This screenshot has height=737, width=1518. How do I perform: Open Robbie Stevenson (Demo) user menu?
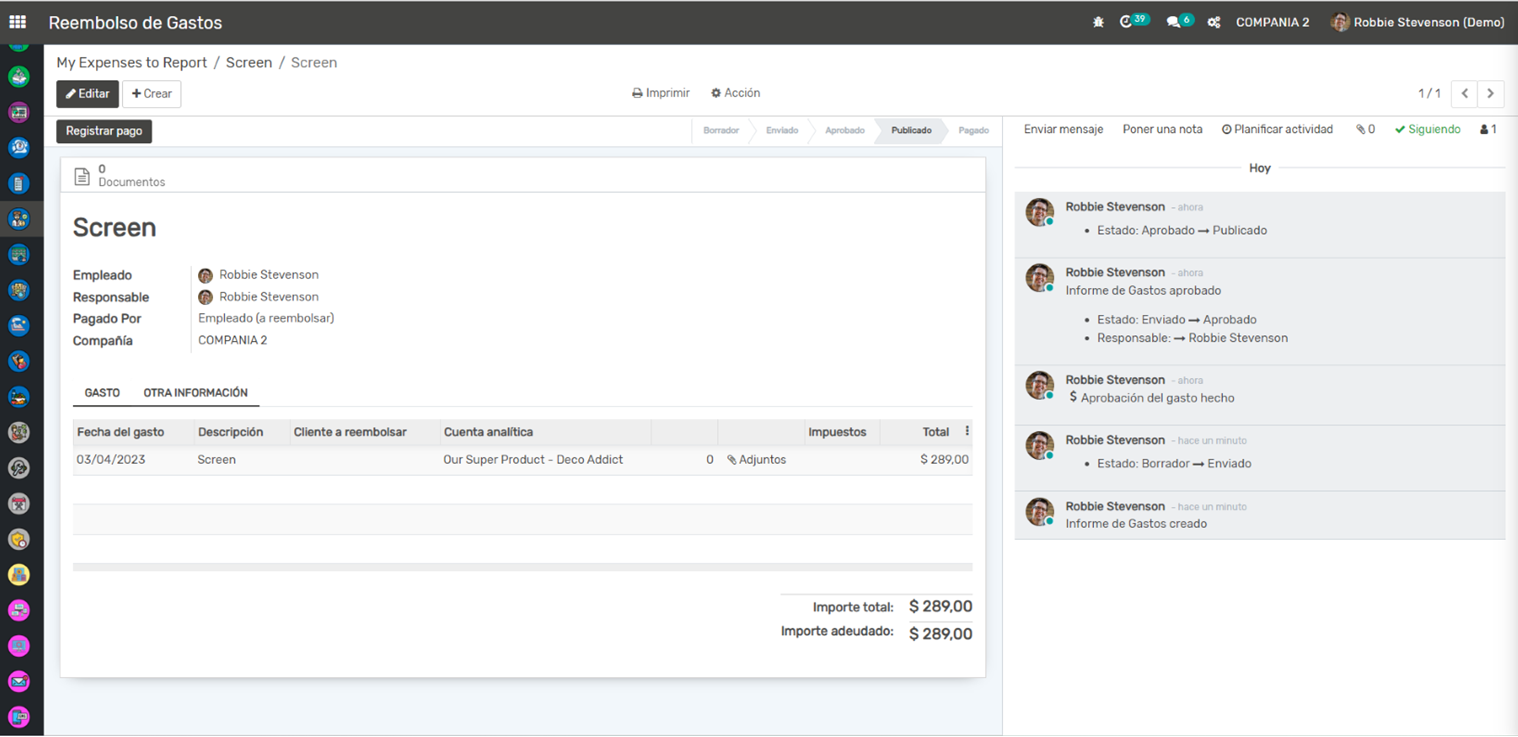pos(1417,22)
